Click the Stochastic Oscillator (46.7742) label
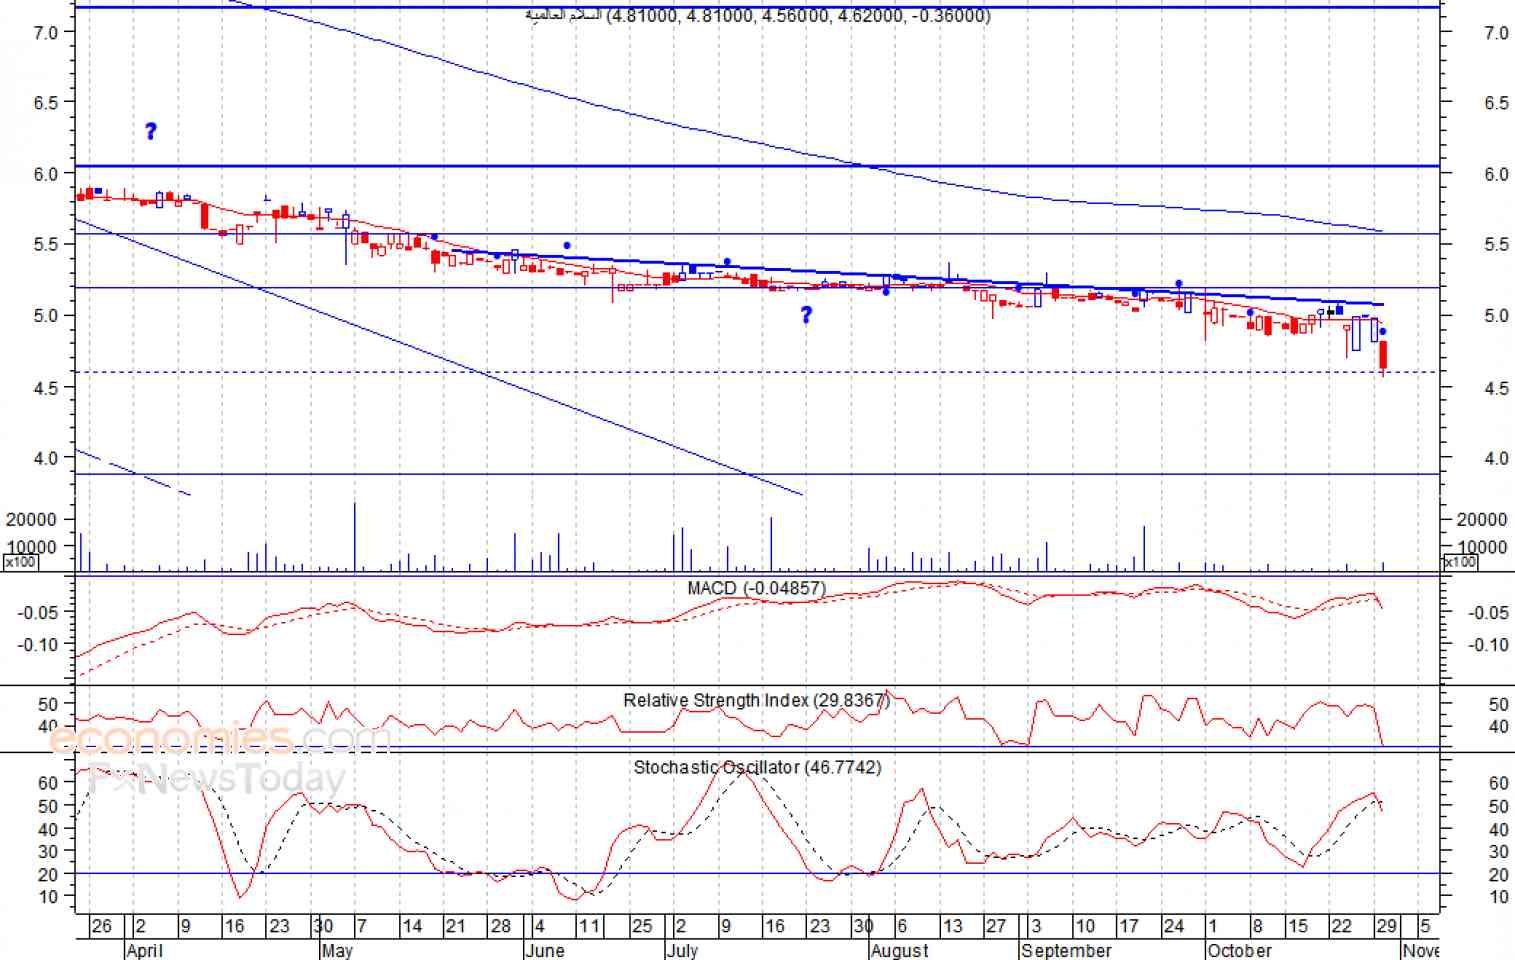This screenshot has height=960, width=1515. point(757,767)
